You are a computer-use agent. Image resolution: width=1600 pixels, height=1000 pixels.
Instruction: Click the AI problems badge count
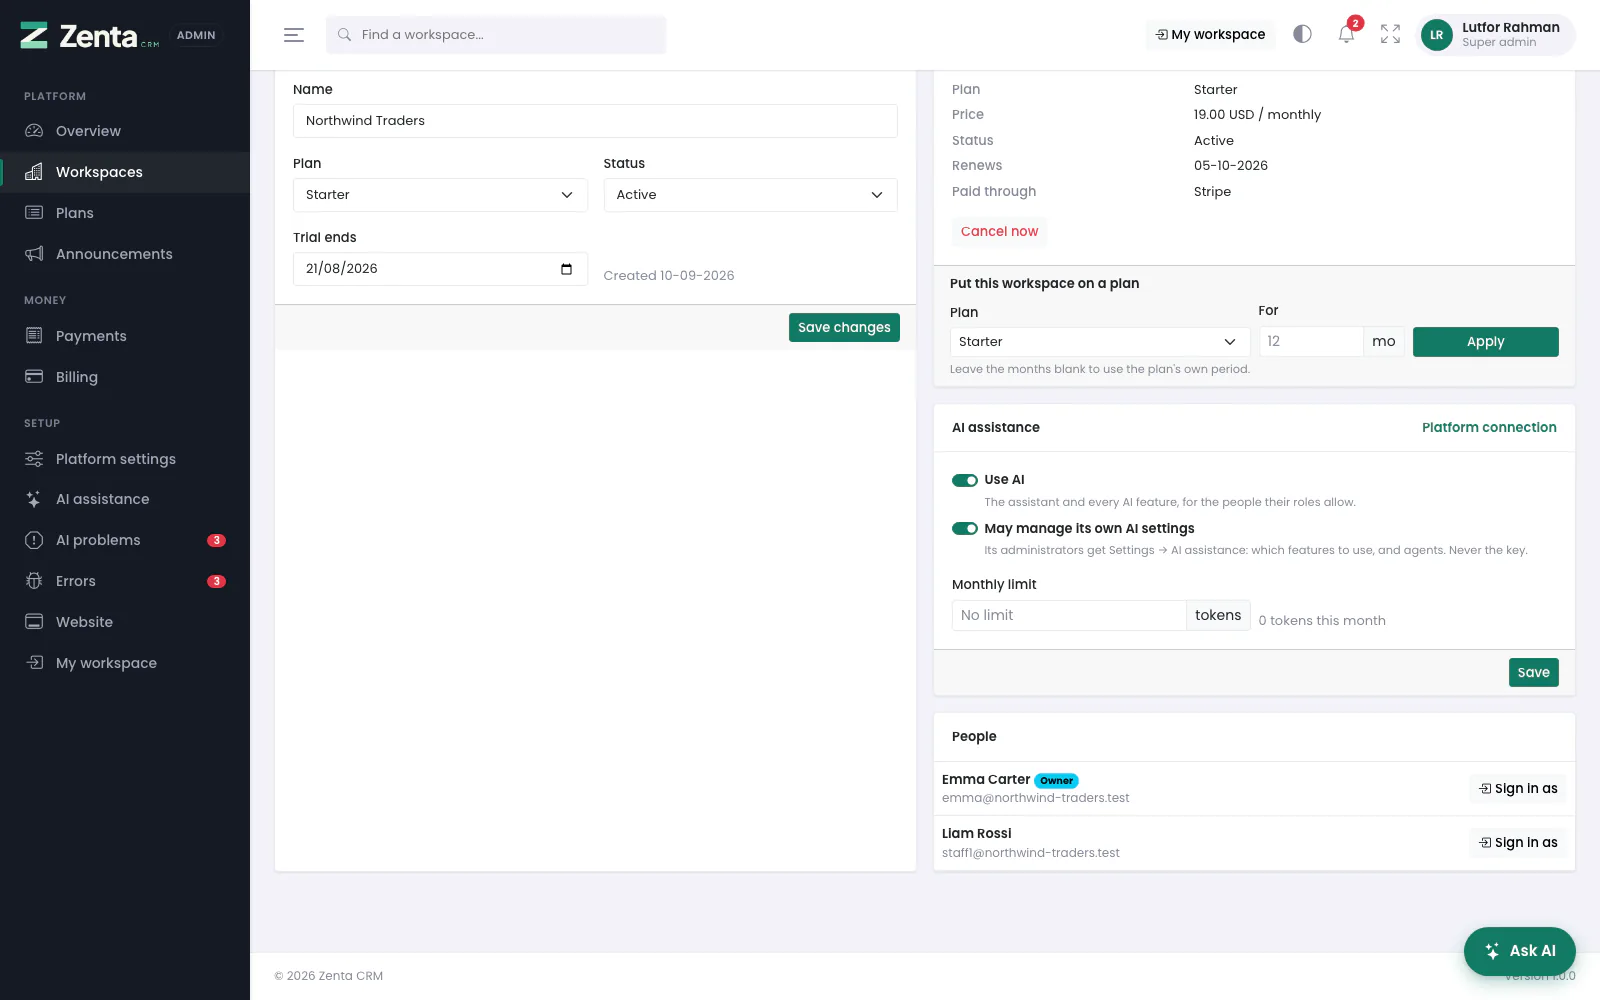[216, 540]
